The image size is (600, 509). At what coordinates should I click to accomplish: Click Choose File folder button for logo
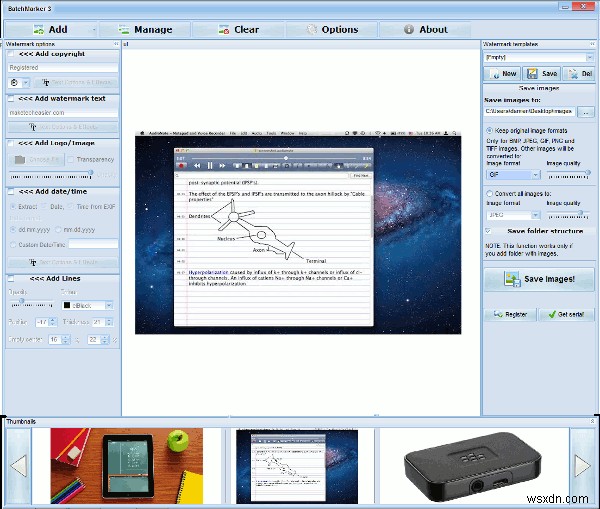tap(36, 159)
